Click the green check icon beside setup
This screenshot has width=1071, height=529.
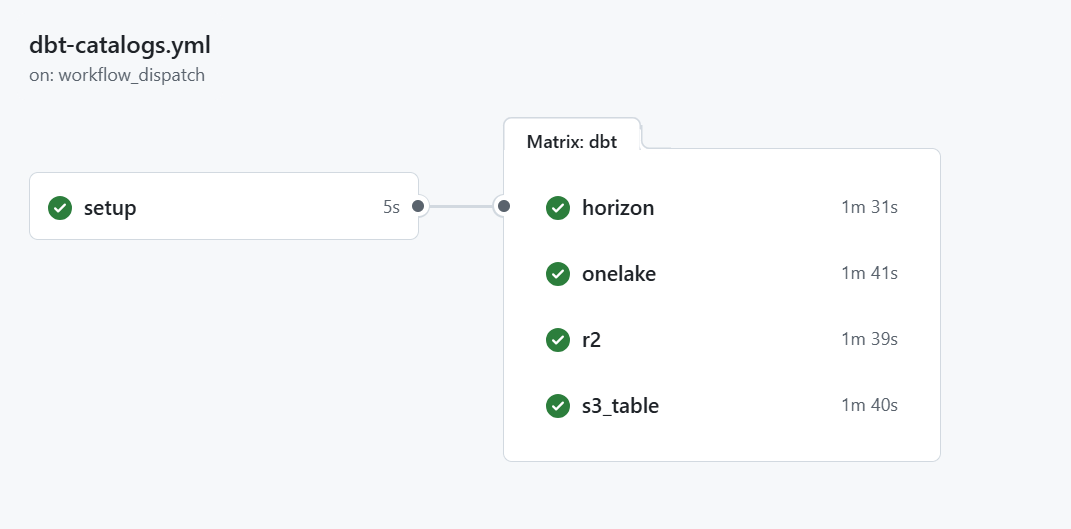(60, 208)
